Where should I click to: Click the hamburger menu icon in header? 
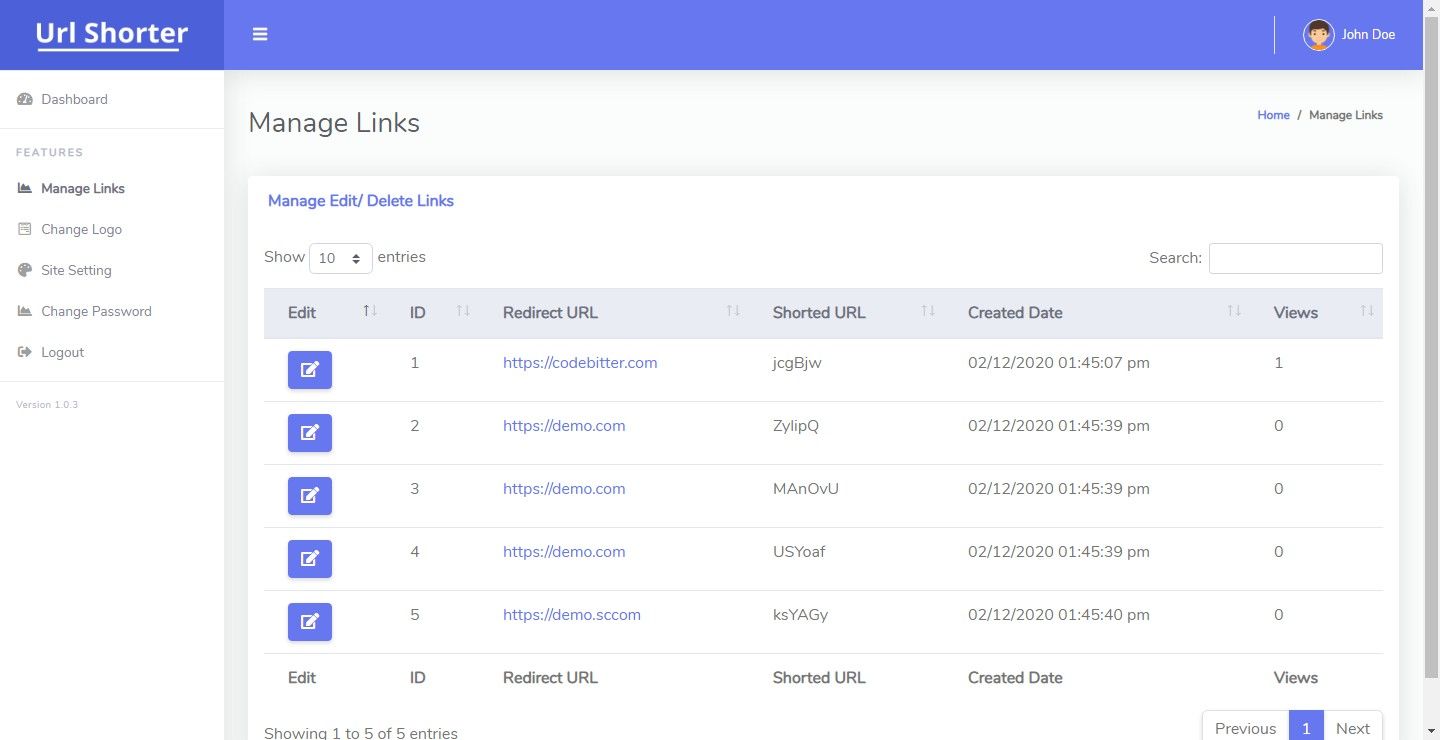tap(260, 34)
